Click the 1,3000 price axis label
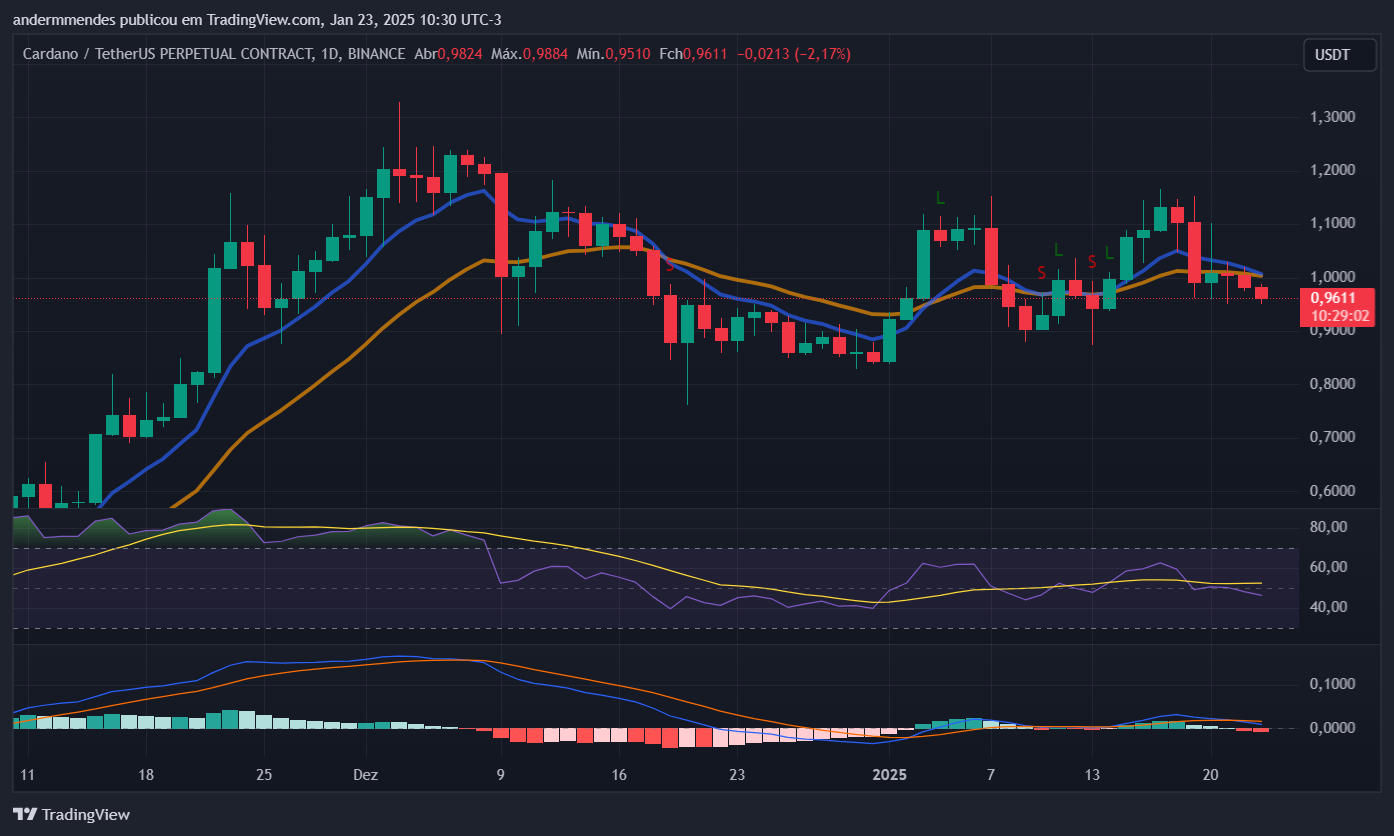The height and width of the screenshot is (836, 1394). [1332, 117]
